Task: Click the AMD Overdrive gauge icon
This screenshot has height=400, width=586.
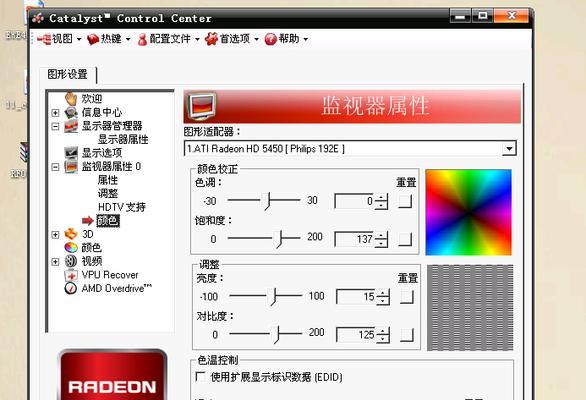Action: (x=71, y=288)
